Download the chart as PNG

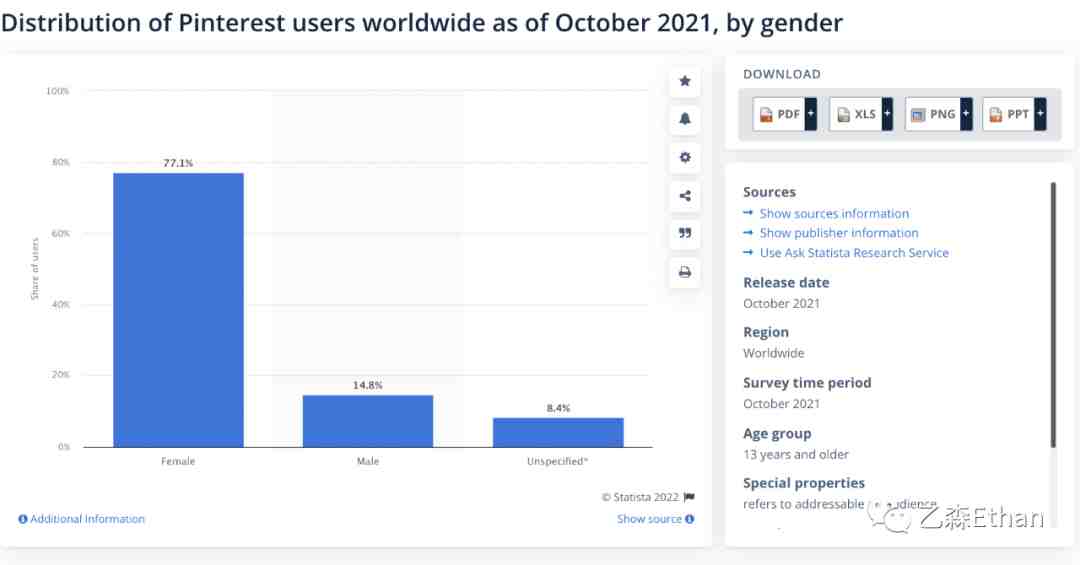[x=933, y=114]
